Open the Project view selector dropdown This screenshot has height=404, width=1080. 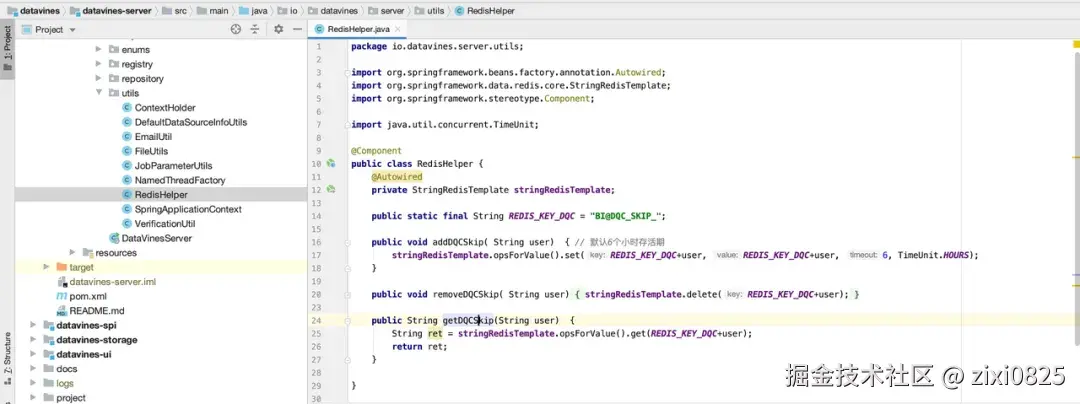(x=49, y=30)
